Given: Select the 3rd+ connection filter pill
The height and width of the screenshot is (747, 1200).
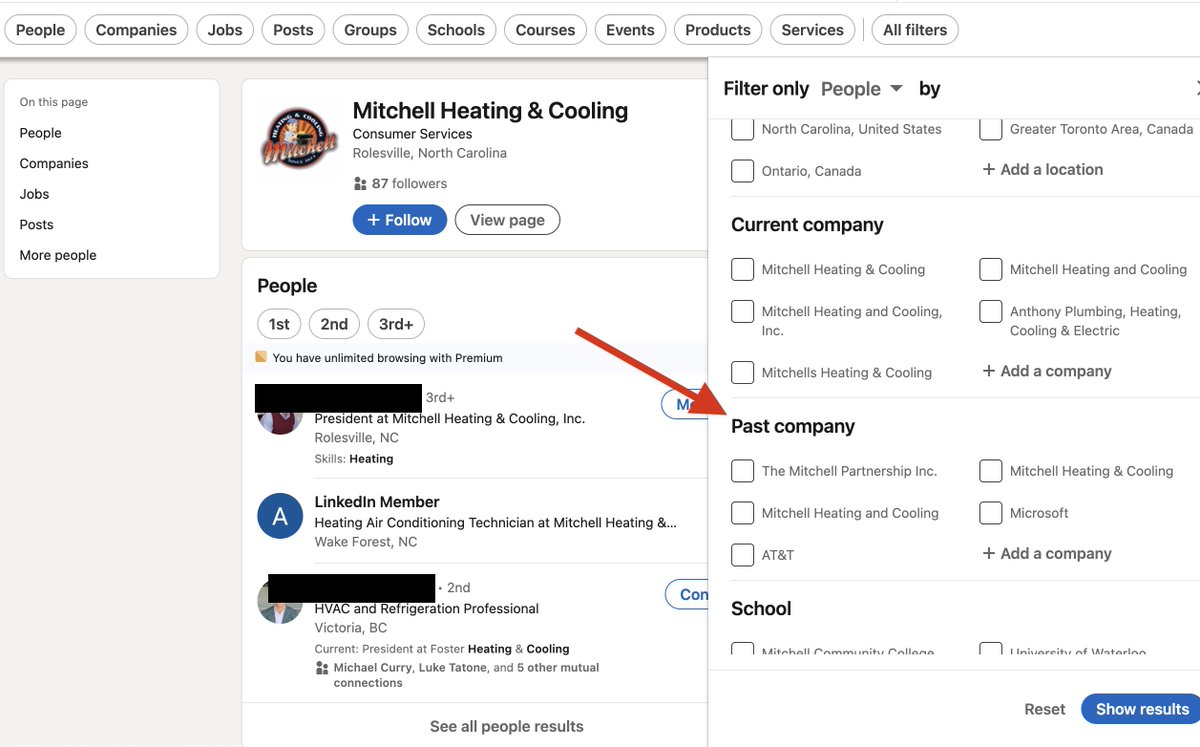Looking at the screenshot, I should (x=396, y=324).
